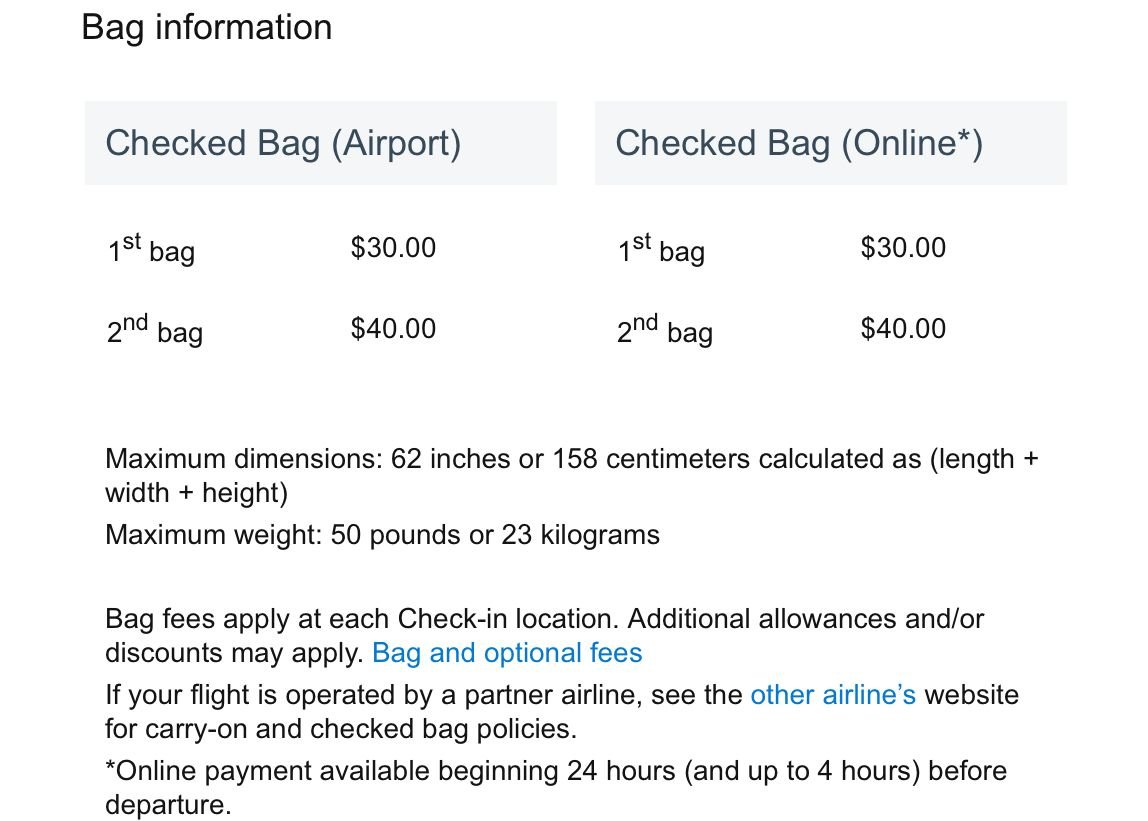Select the Checked Bag (Airport) header

283,143
